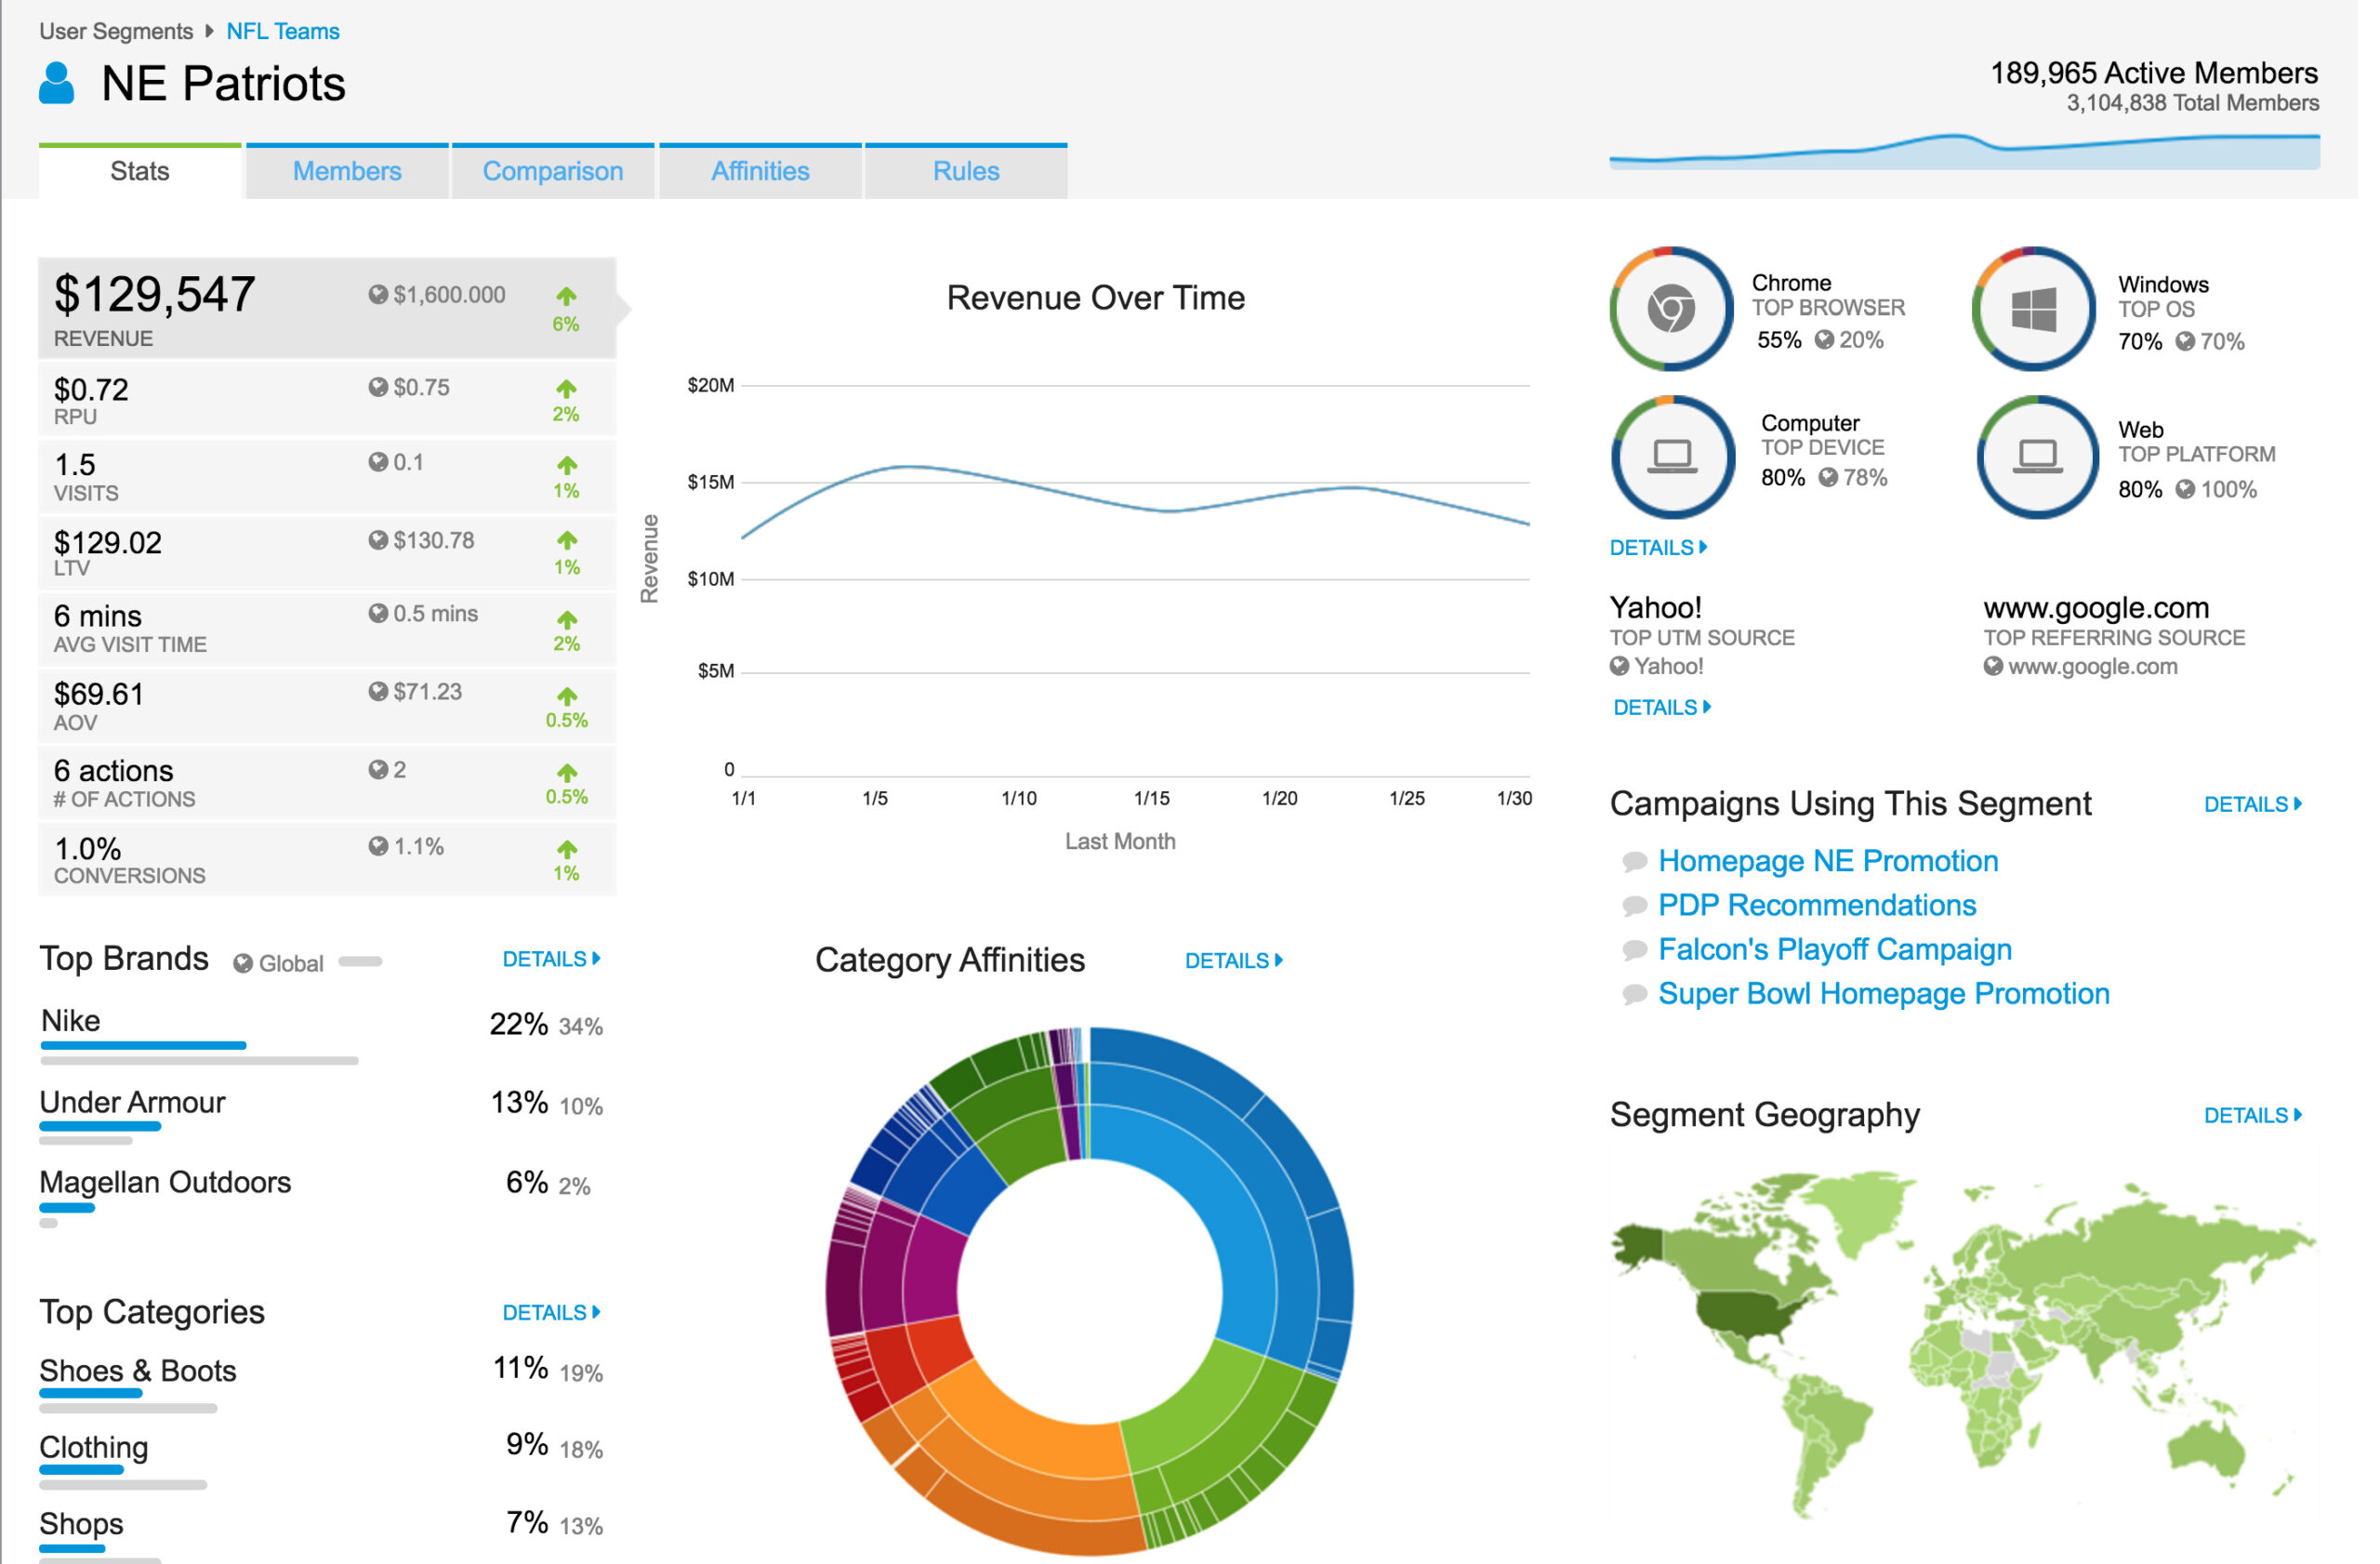Expand Segment Geography DETAILS
The image size is (2380, 1564).
[x=2252, y=1115]
